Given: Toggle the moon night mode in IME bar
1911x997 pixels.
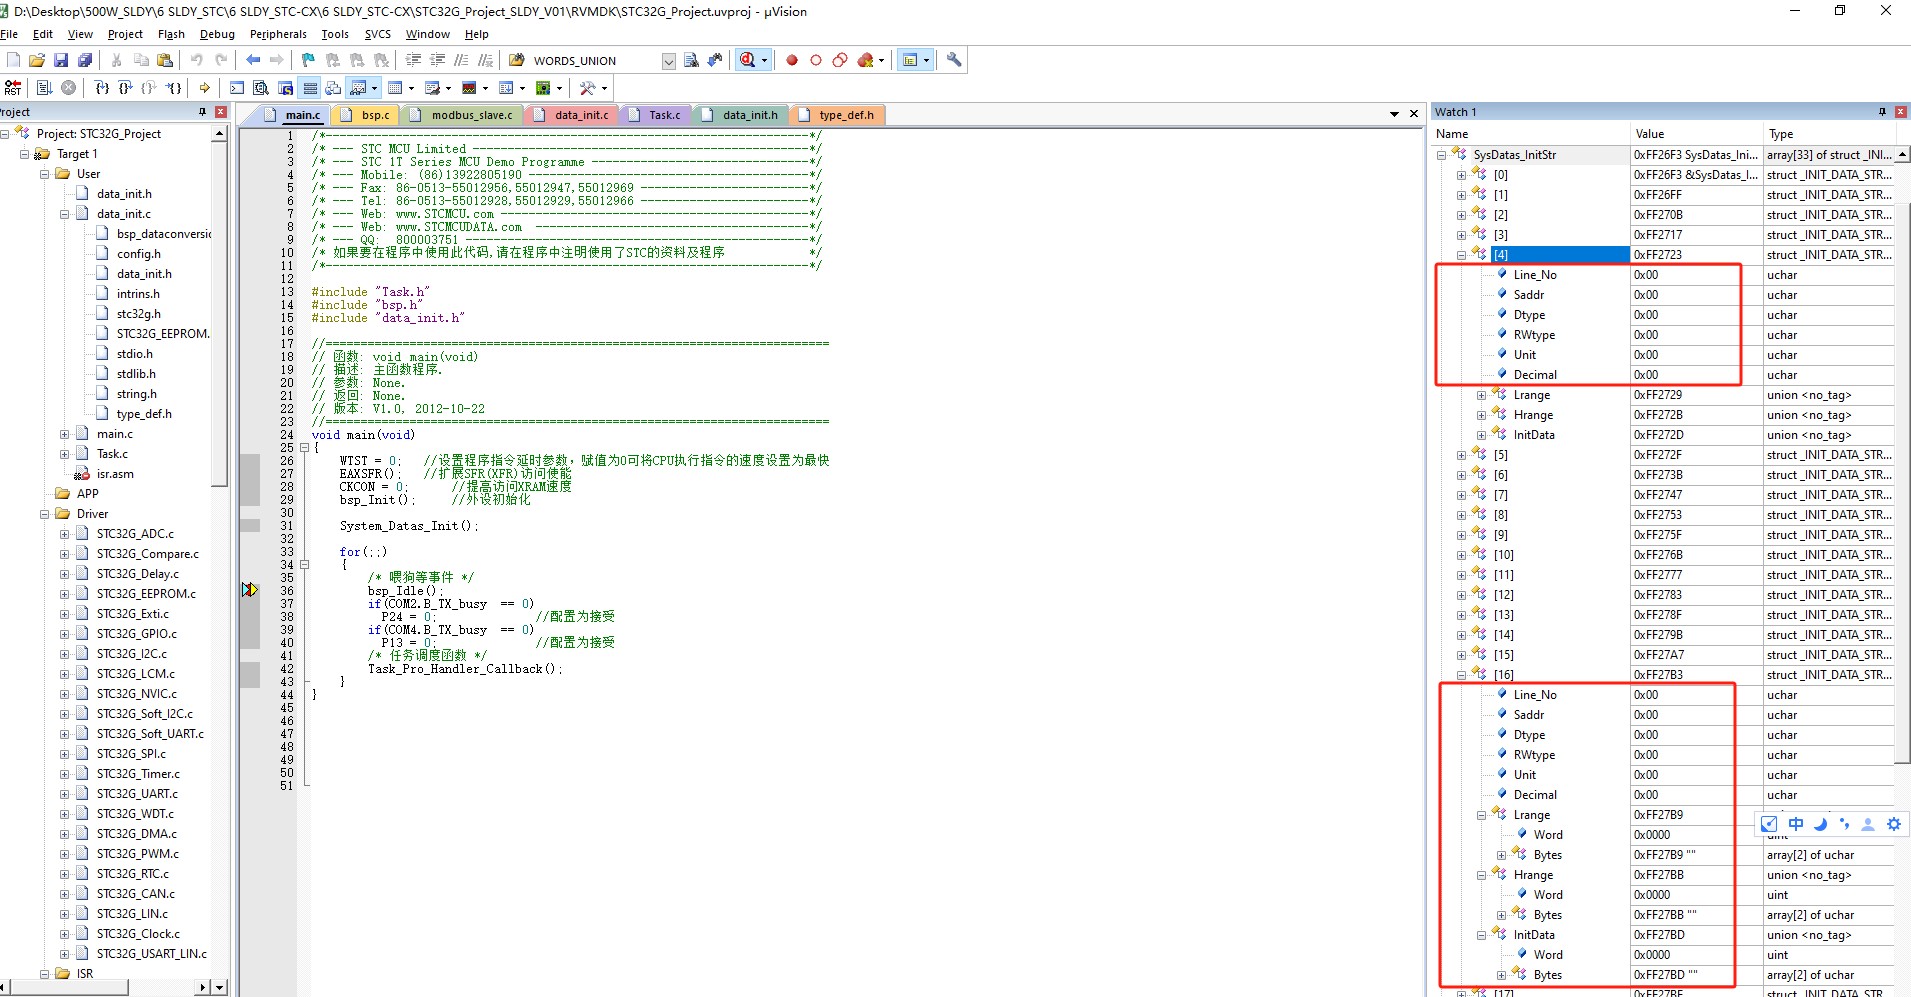Looking at the screenshot, I should [1820, 824].
